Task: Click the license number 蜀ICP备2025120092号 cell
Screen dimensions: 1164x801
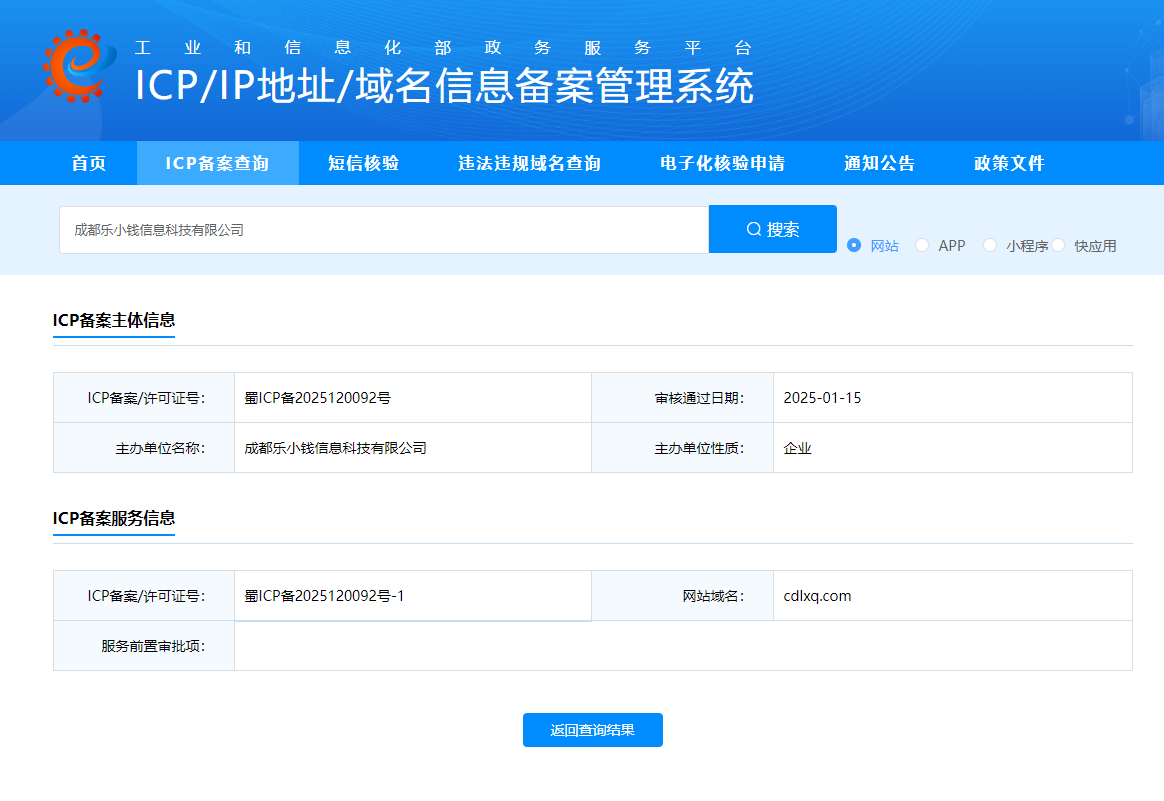Action: [413, 398]
